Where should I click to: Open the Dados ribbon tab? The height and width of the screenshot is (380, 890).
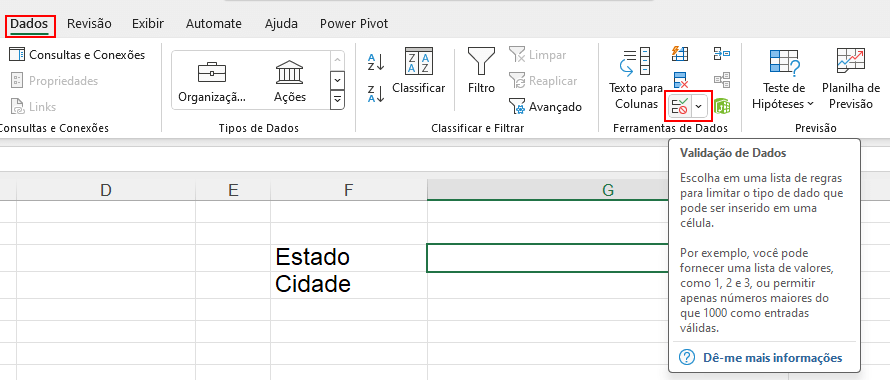30,24
